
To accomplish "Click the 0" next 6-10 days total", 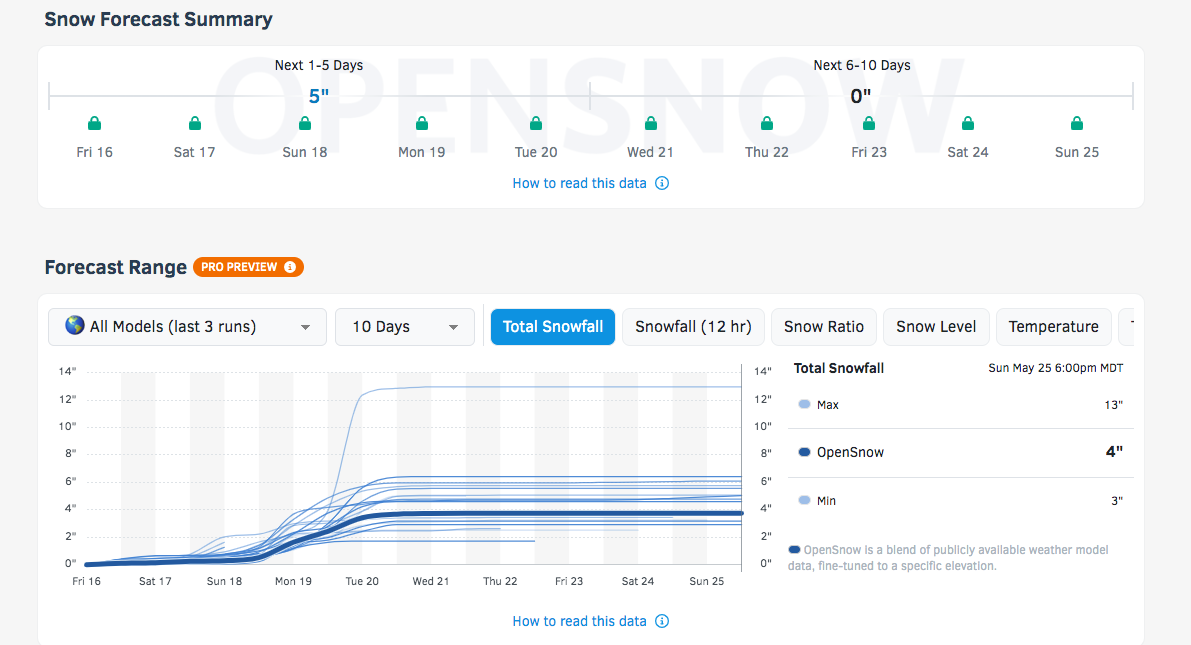I will 861,96.
